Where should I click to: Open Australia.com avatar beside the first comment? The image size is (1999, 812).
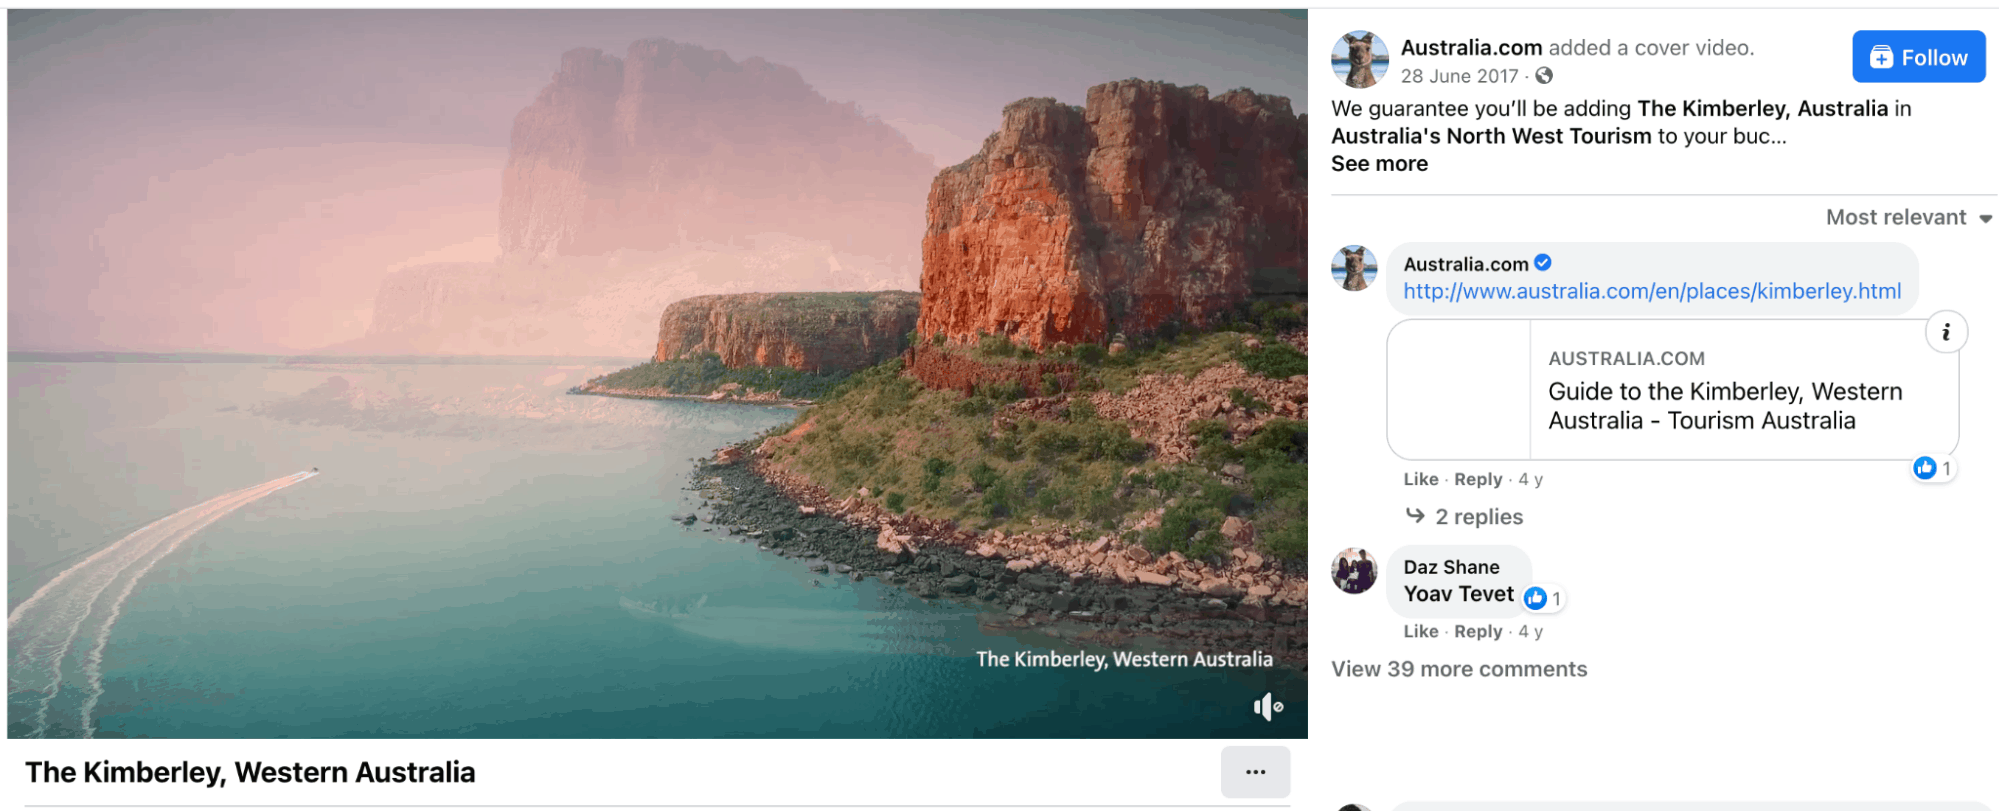click(1354, 268)
